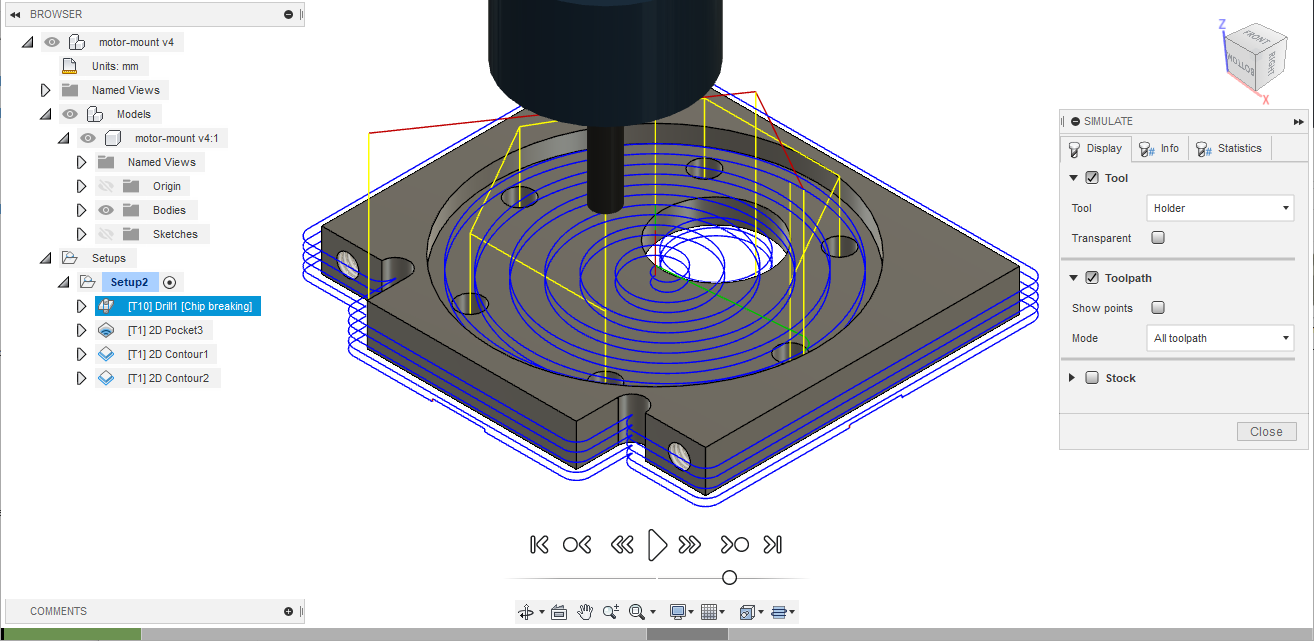Open the Viewports icon at the bottom
Screen dimensions: 1314x641
click(x=748, y=611)
